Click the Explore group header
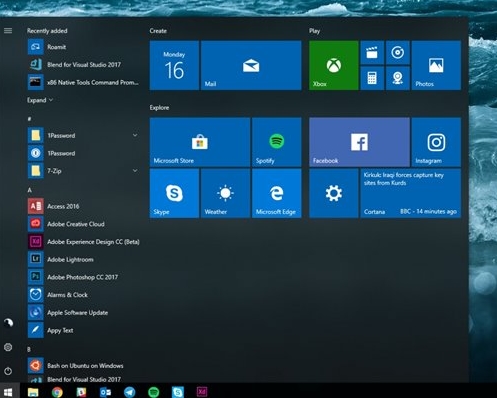The width and height of the screenshot is (497, 398). [159, 108]
